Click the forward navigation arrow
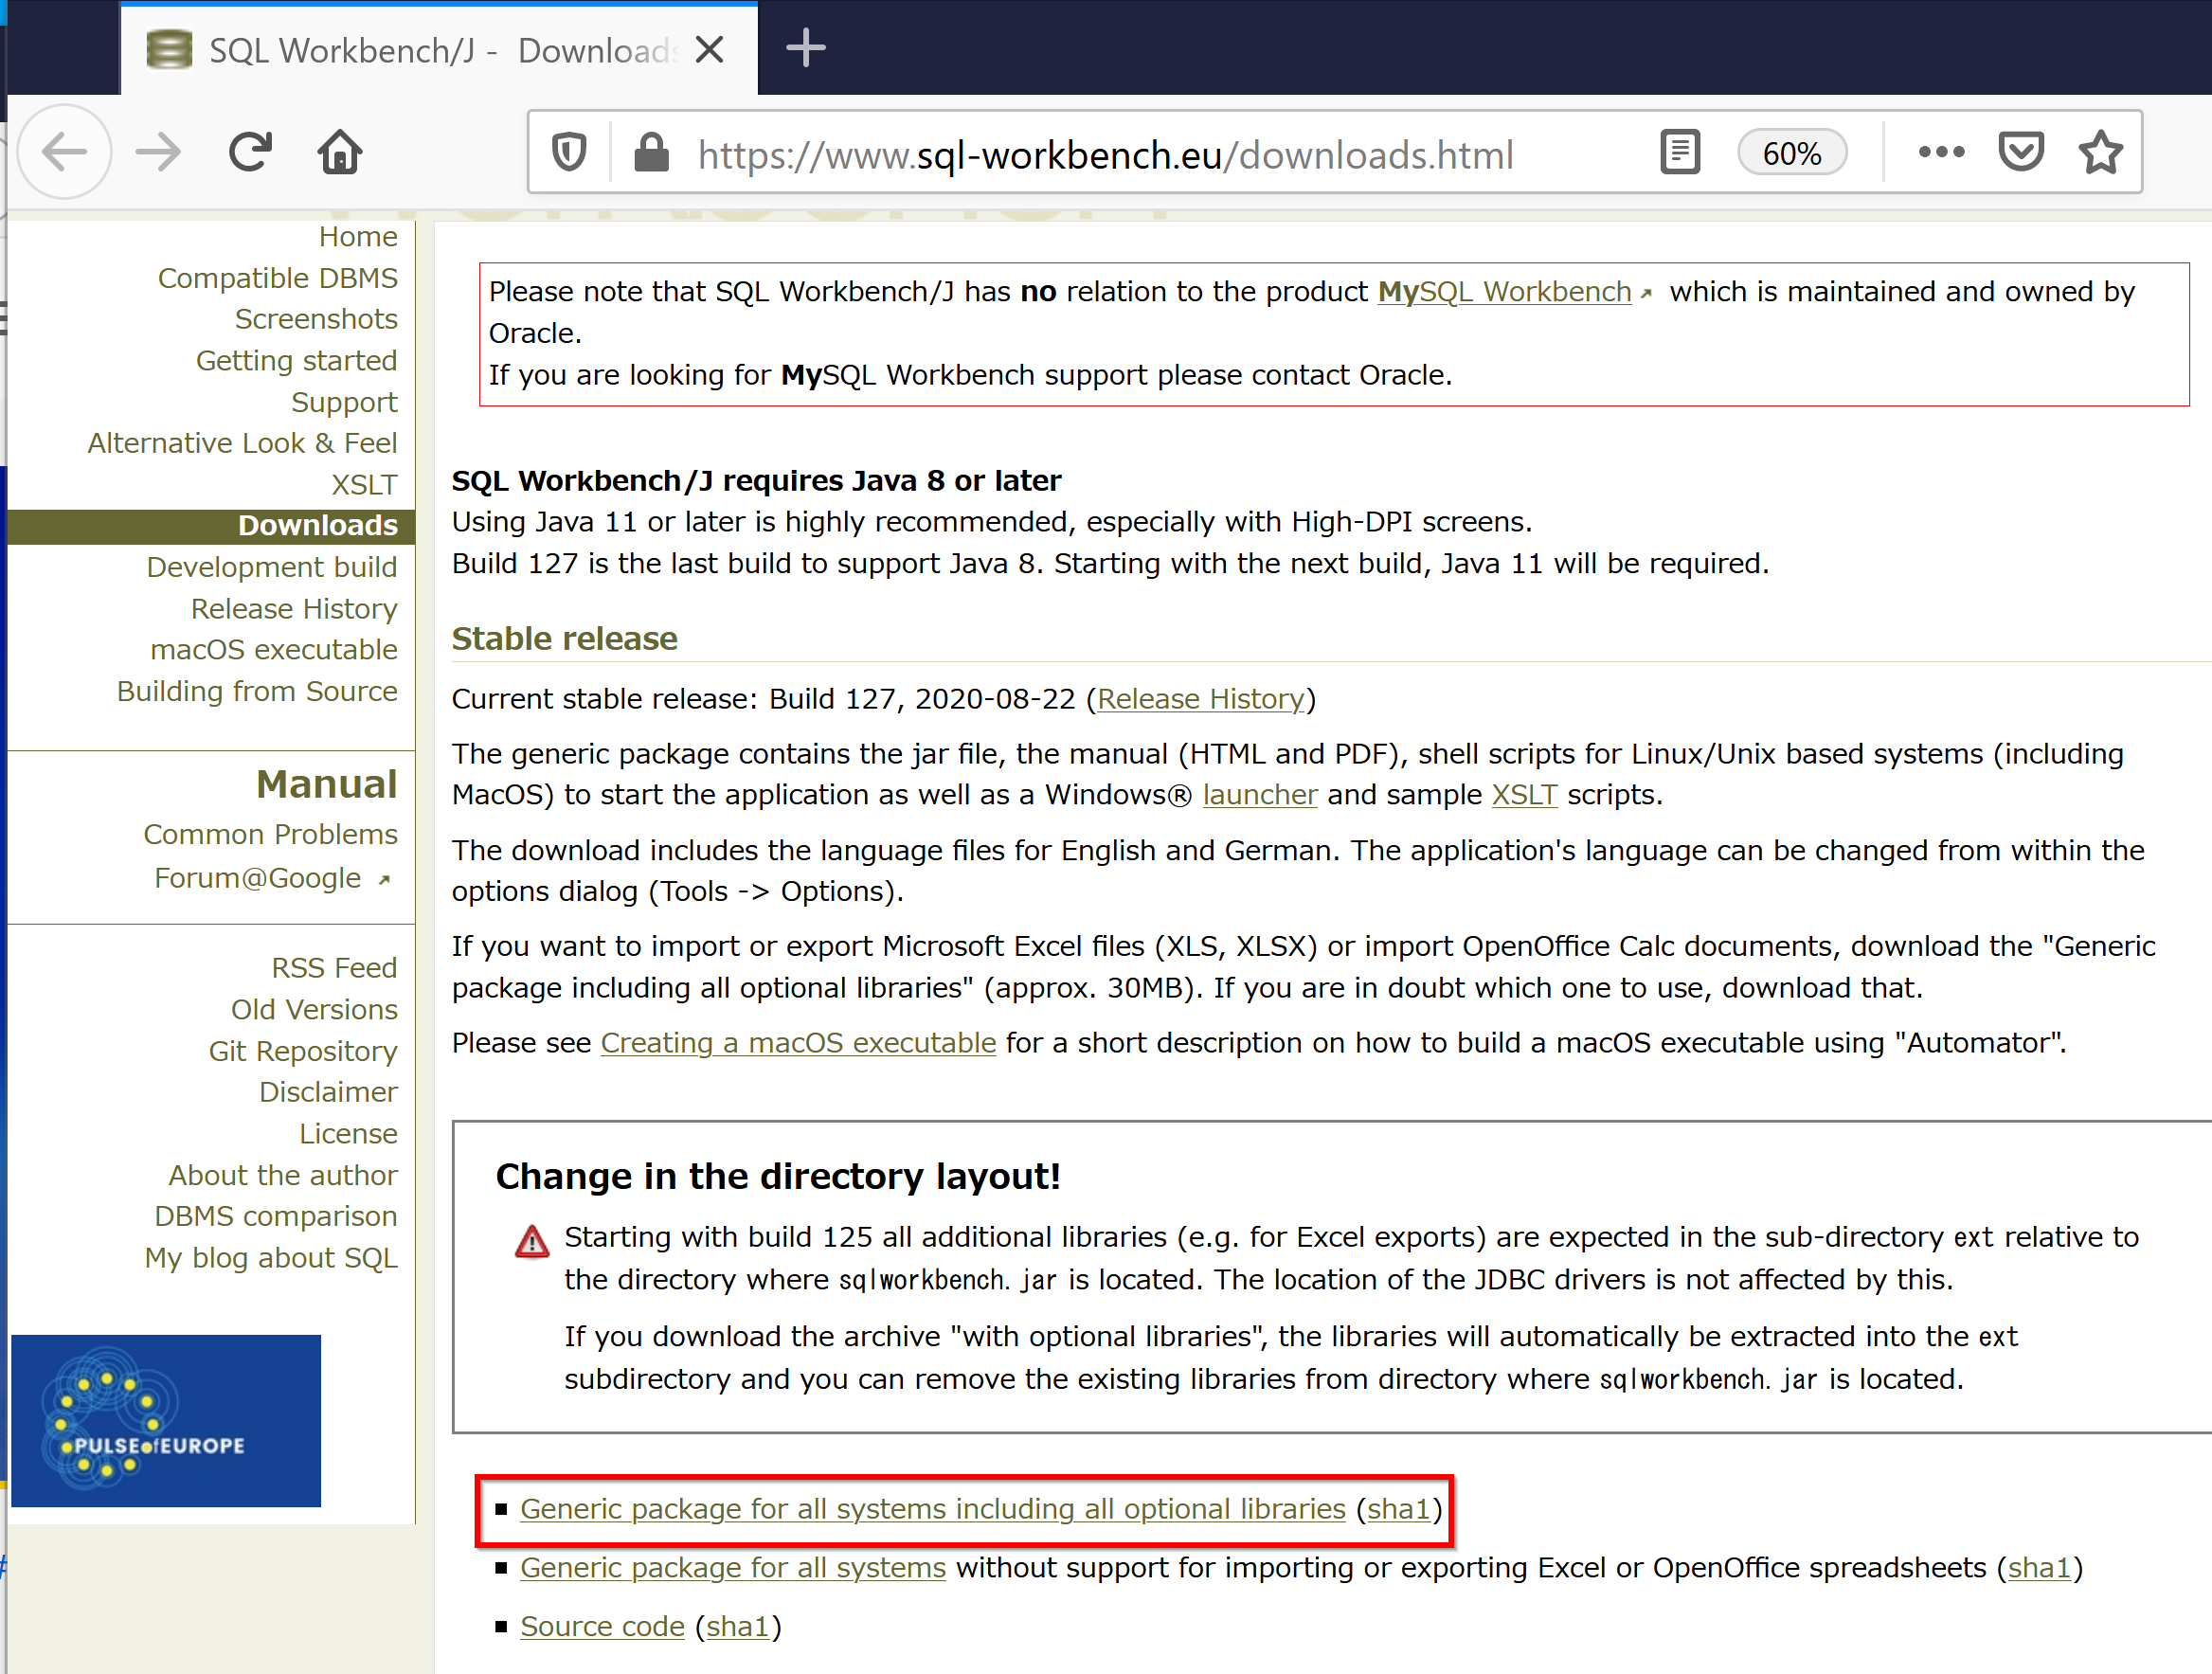 158,153
